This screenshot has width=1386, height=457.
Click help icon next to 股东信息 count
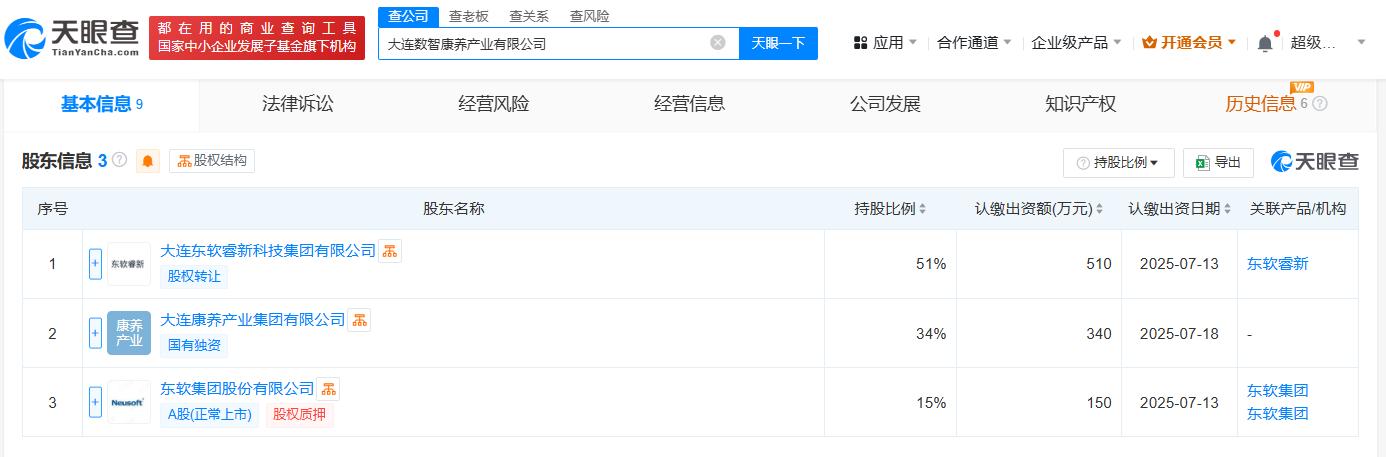click(x=120, y=160)
